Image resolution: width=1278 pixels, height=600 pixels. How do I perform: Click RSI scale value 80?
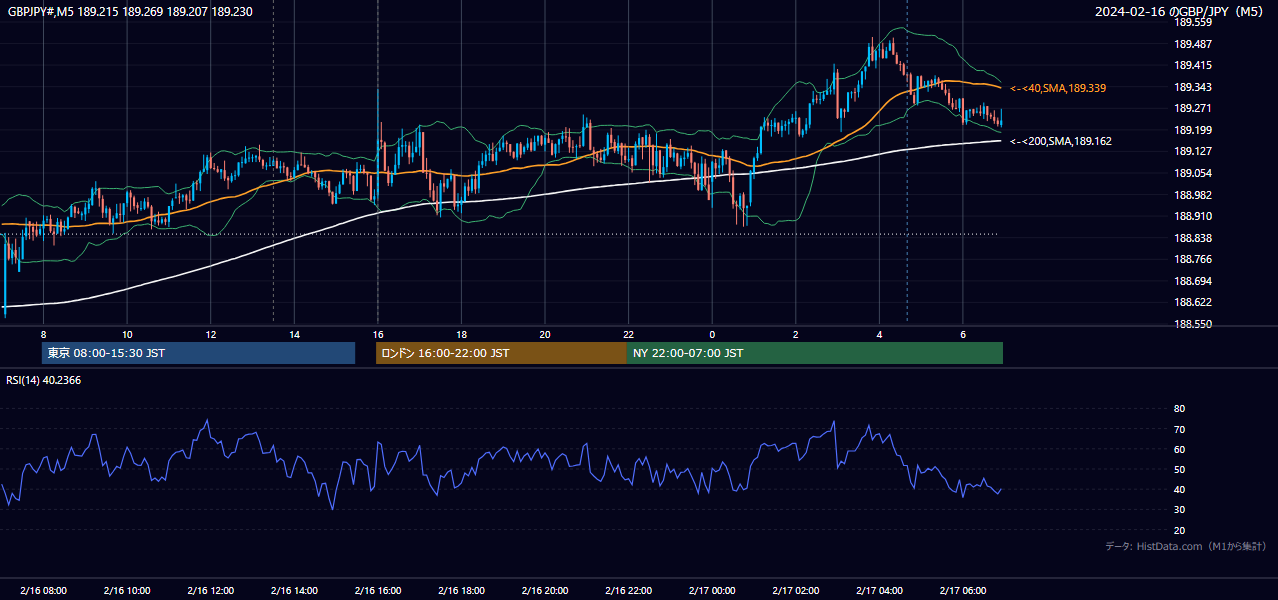click(1179, 409)
